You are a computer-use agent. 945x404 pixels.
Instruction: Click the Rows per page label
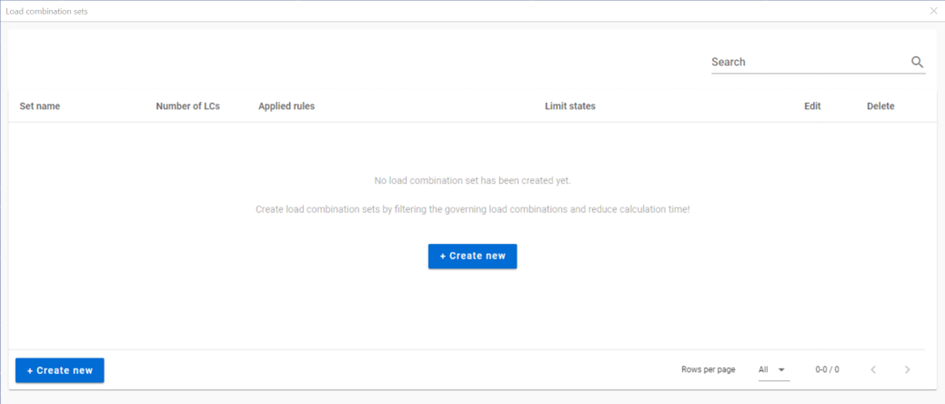point(708,370)
